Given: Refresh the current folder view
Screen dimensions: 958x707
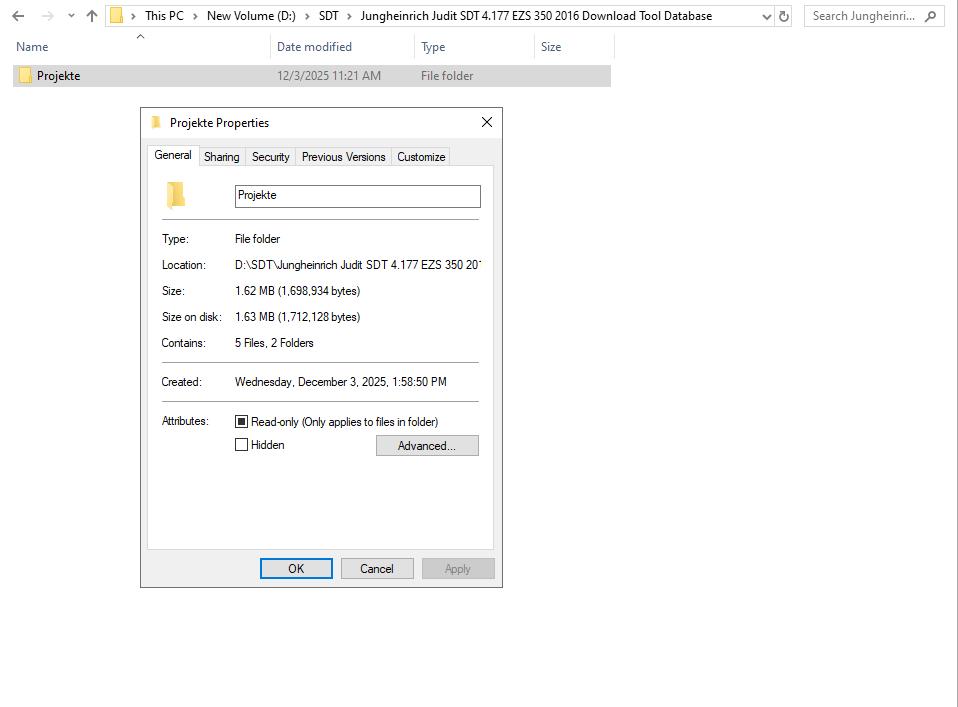Looking at the screenshot, I should tap(784, 16).
